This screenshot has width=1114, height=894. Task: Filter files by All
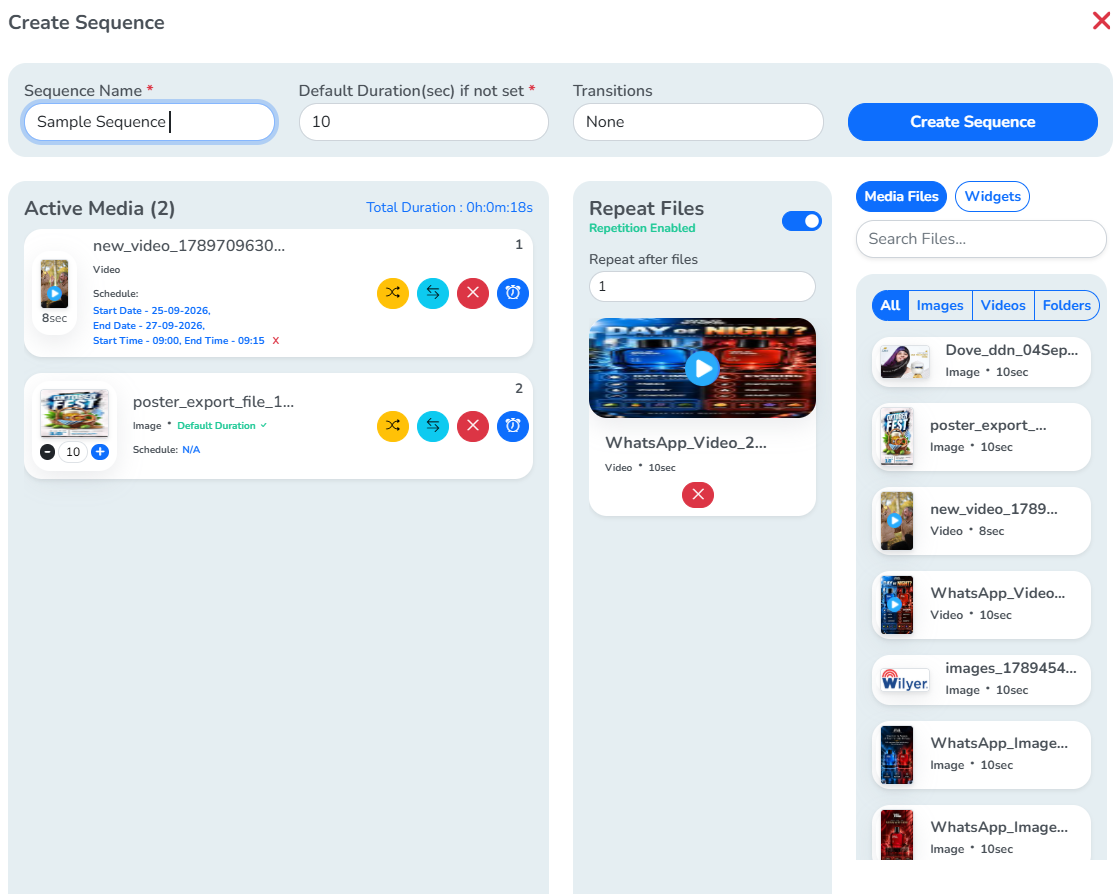click(890, 306)
